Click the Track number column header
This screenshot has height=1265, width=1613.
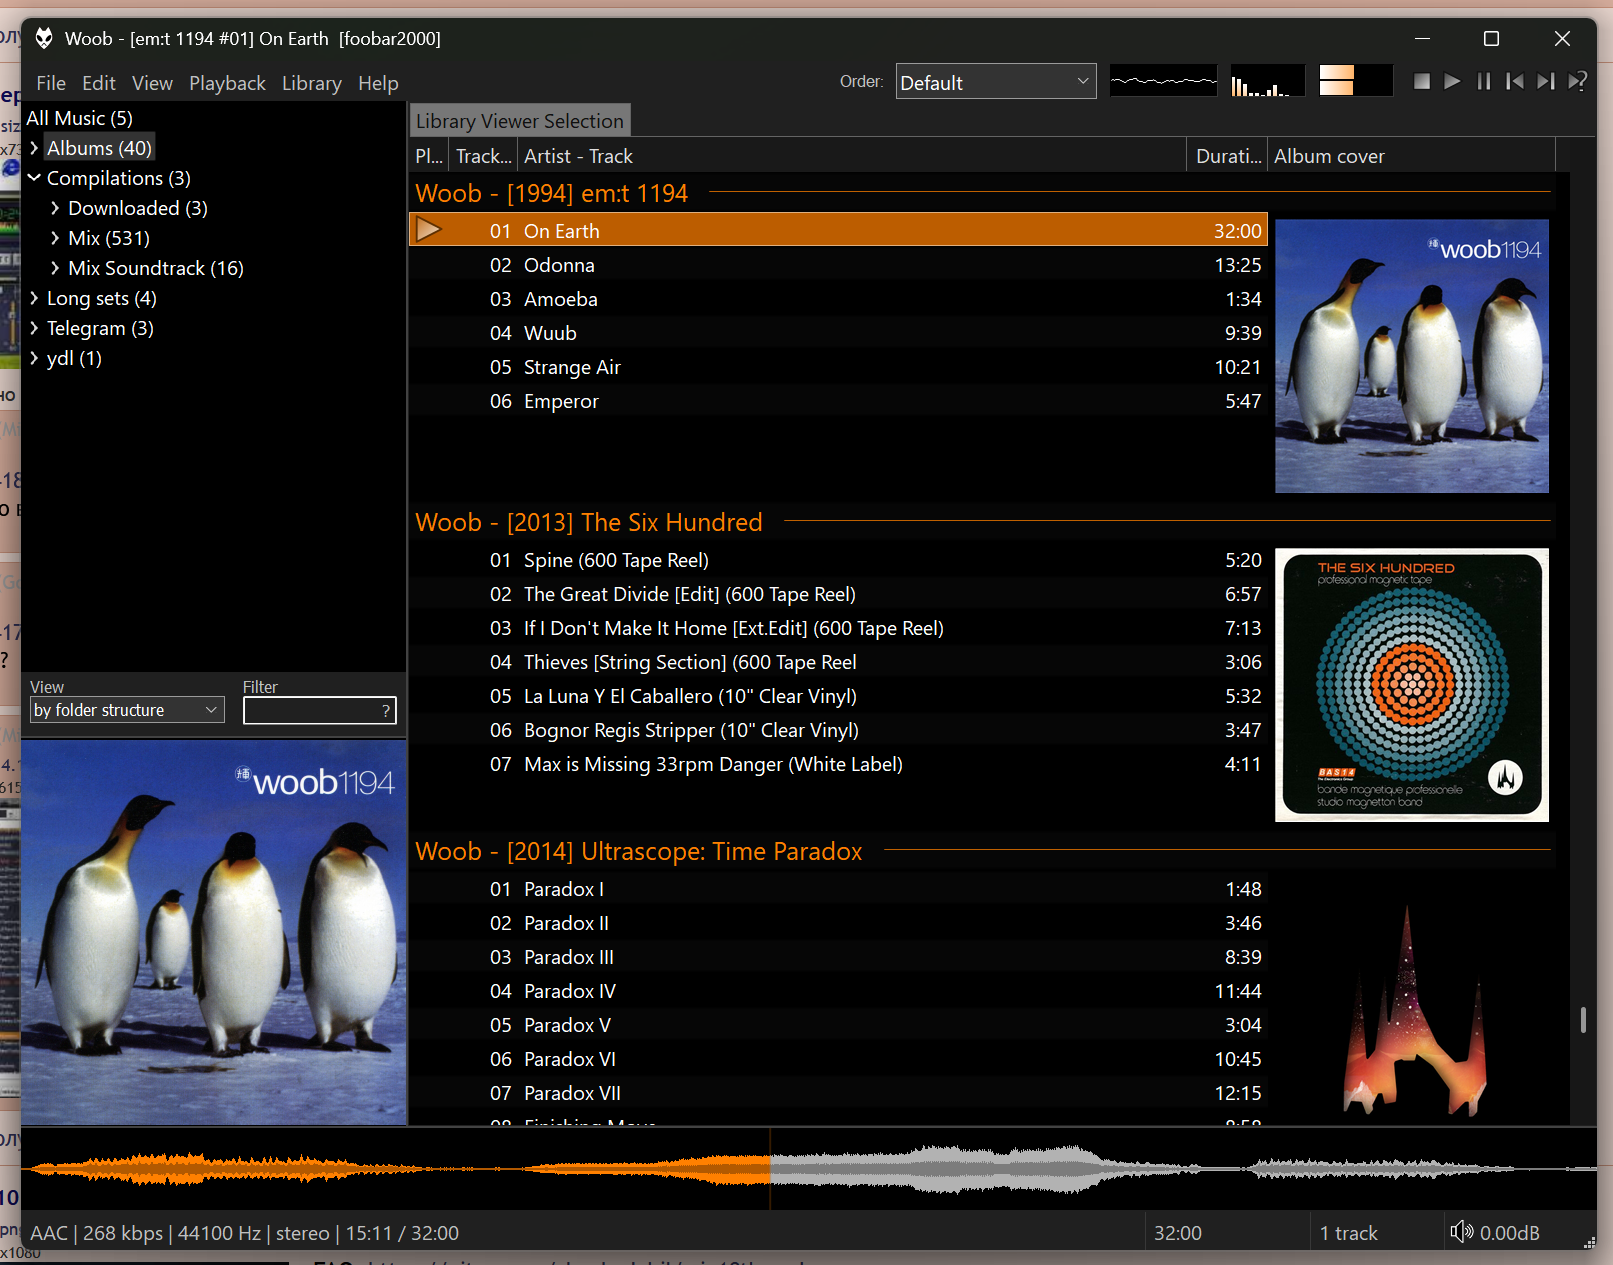(483, 156)
